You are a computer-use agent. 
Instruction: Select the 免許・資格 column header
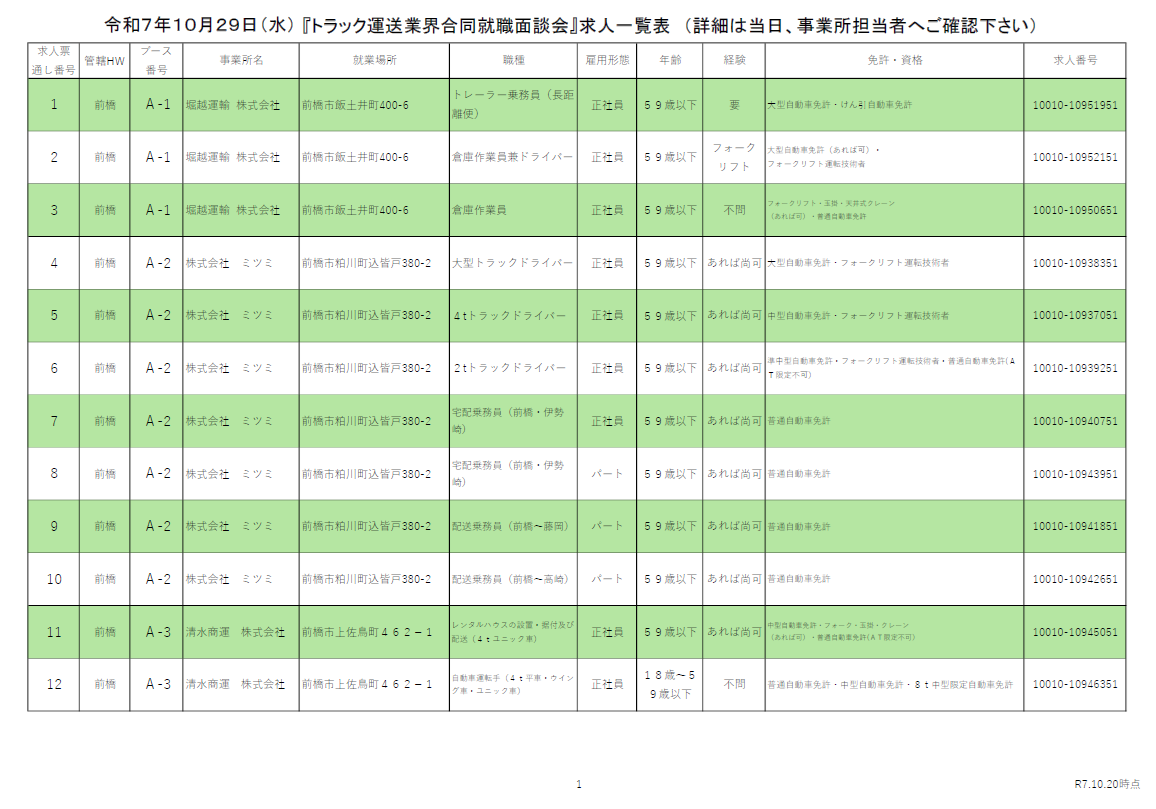pyautogui.click(x=895, y=60)
